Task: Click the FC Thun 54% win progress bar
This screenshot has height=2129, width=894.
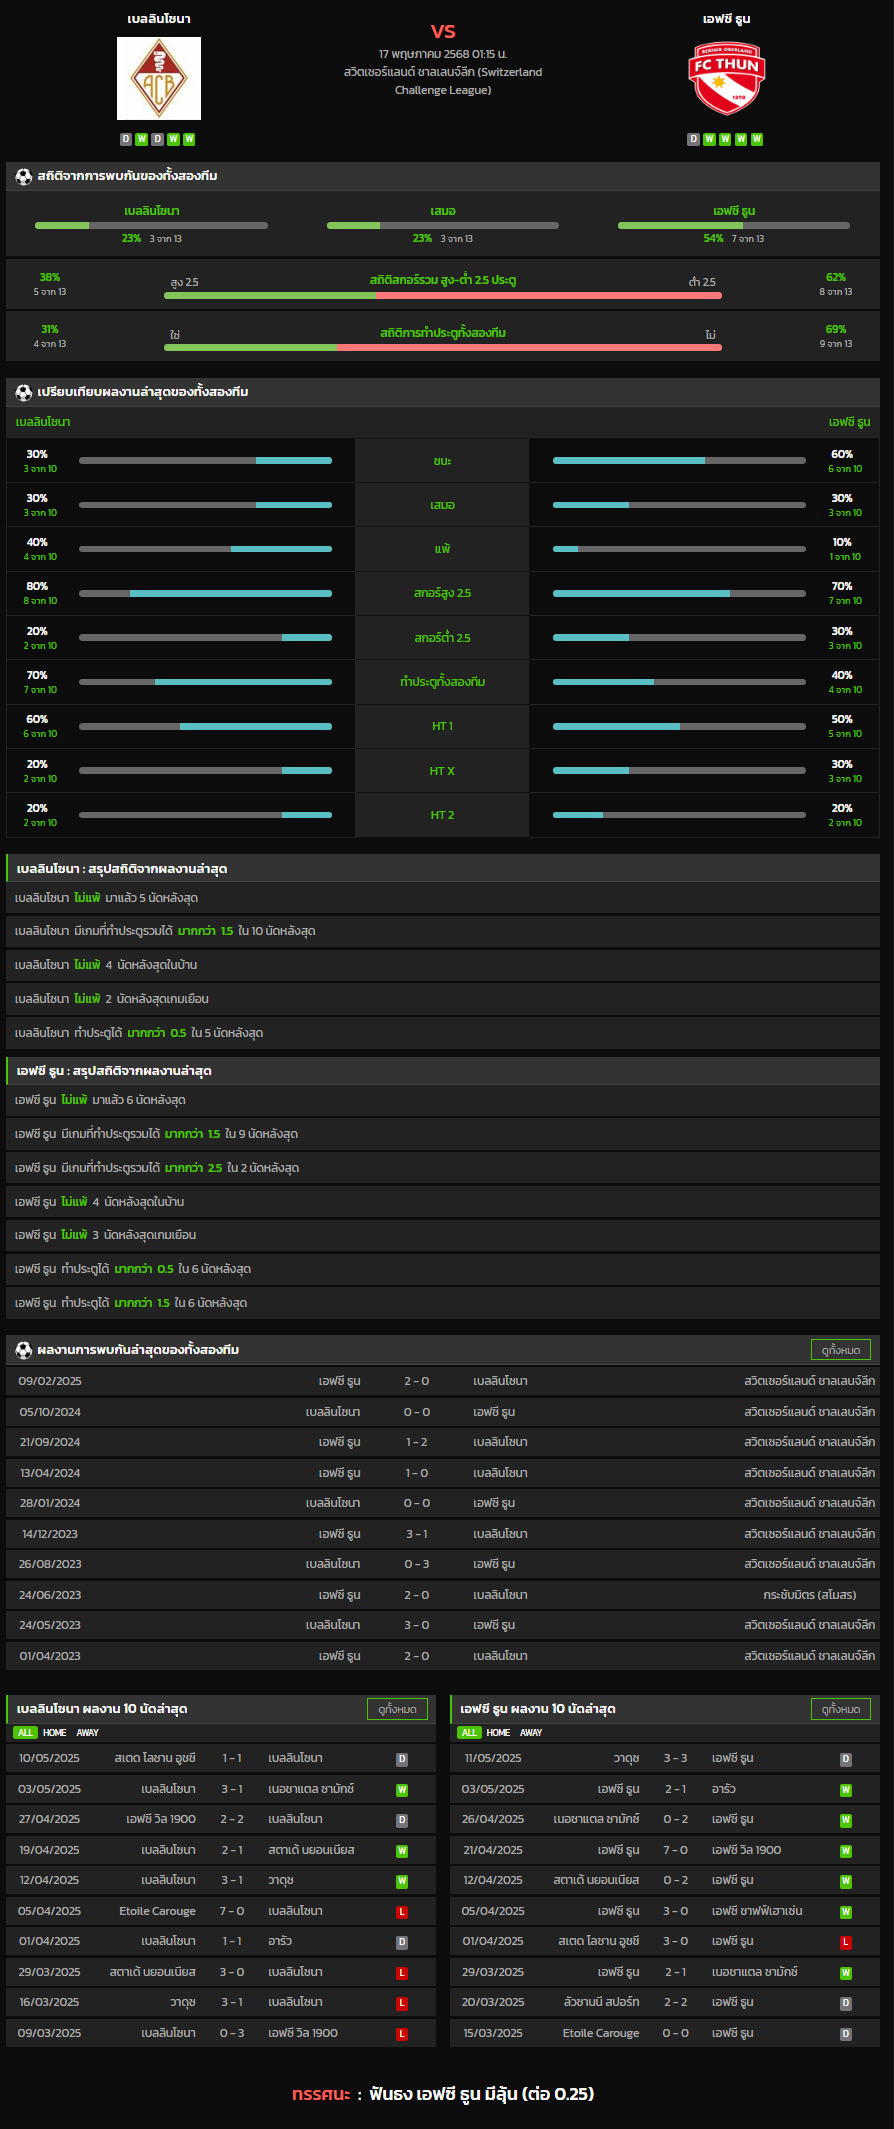Action: (734, 225)
